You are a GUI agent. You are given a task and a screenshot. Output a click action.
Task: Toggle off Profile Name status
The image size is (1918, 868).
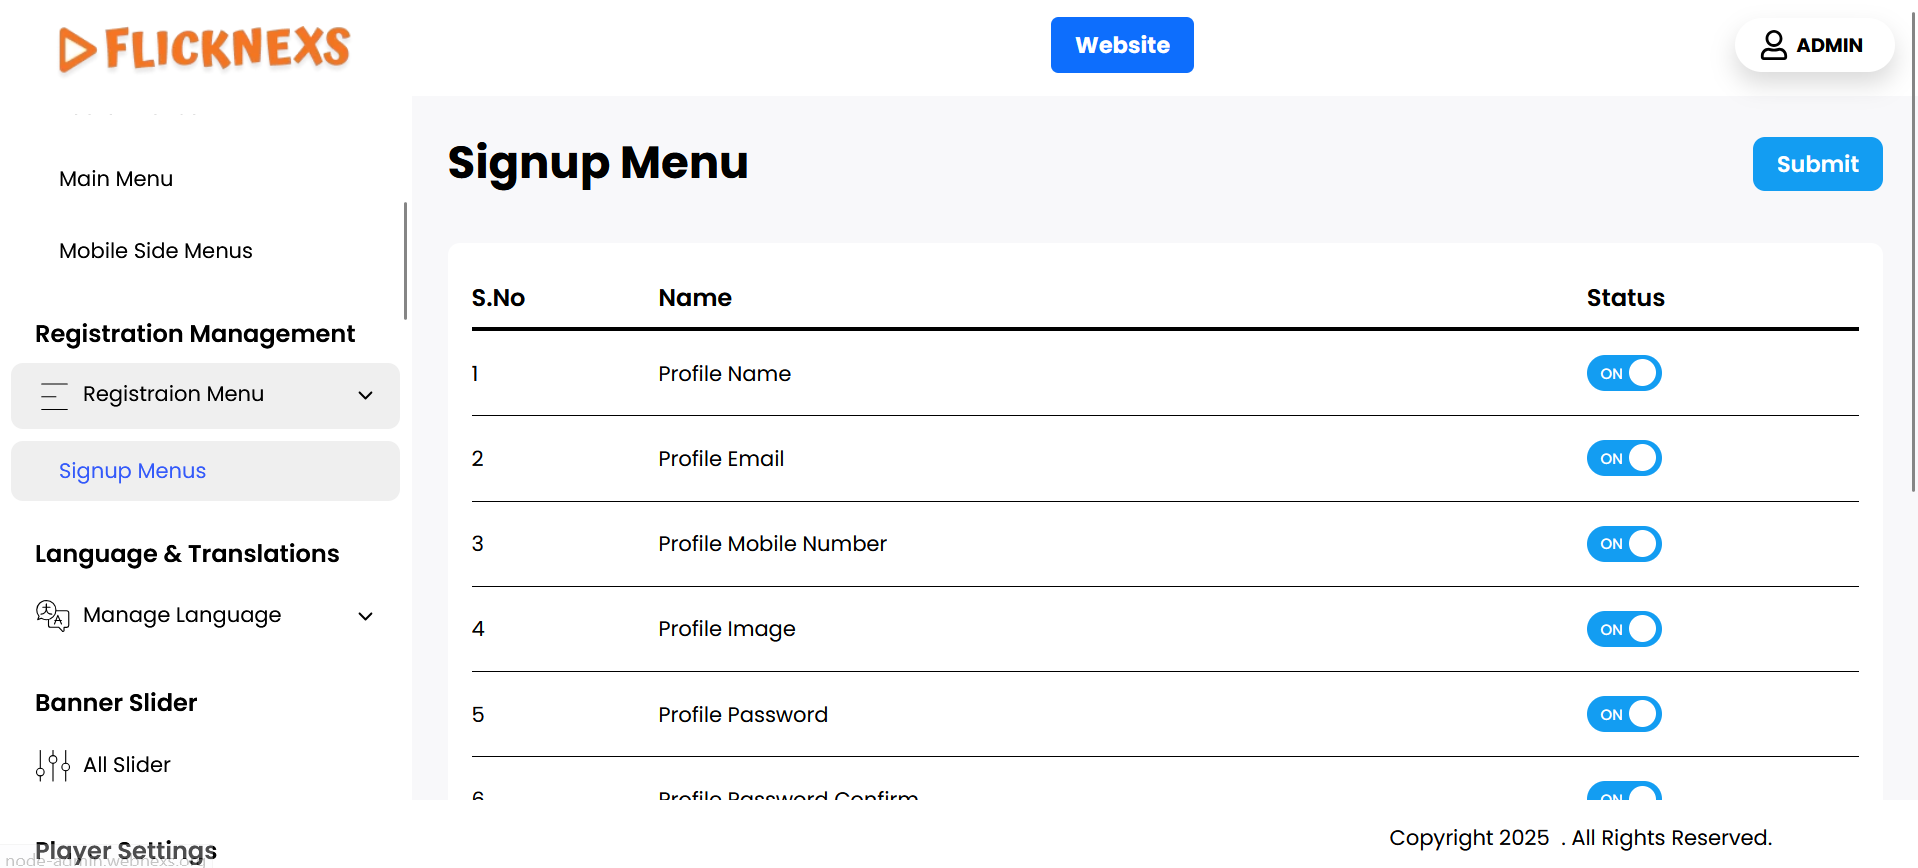tap(1623, 373)
